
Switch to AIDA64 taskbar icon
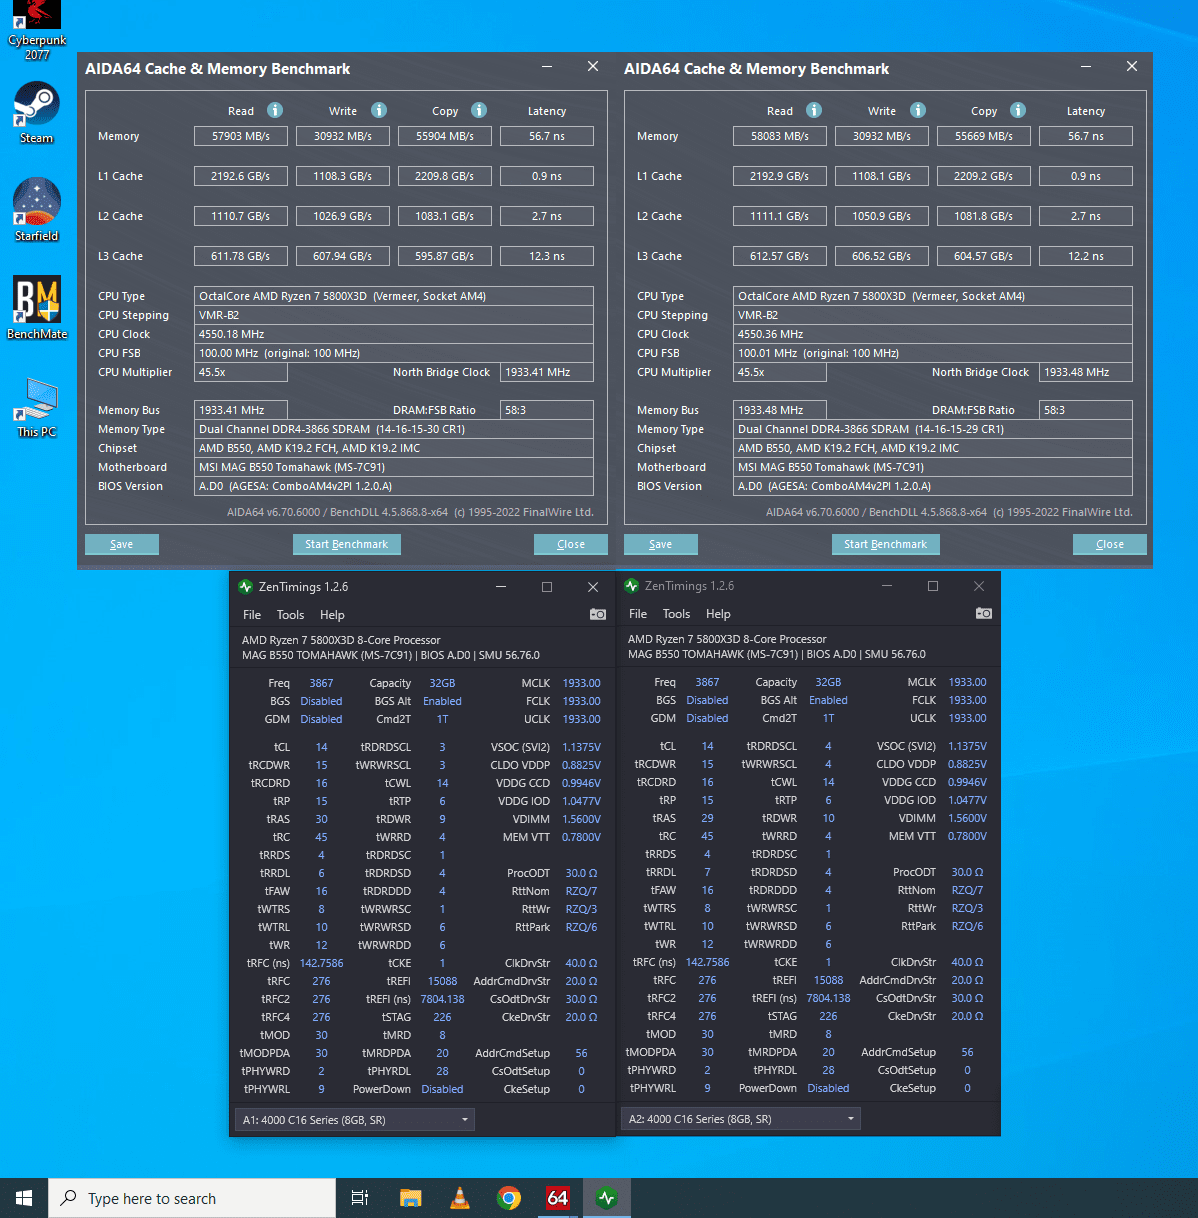pos(557,1198)
